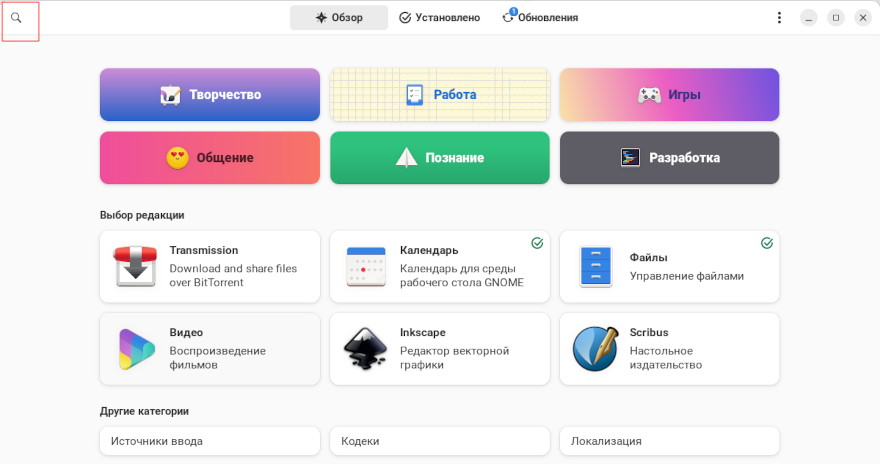Click the Inkscape app icon

tap(365, 349)
